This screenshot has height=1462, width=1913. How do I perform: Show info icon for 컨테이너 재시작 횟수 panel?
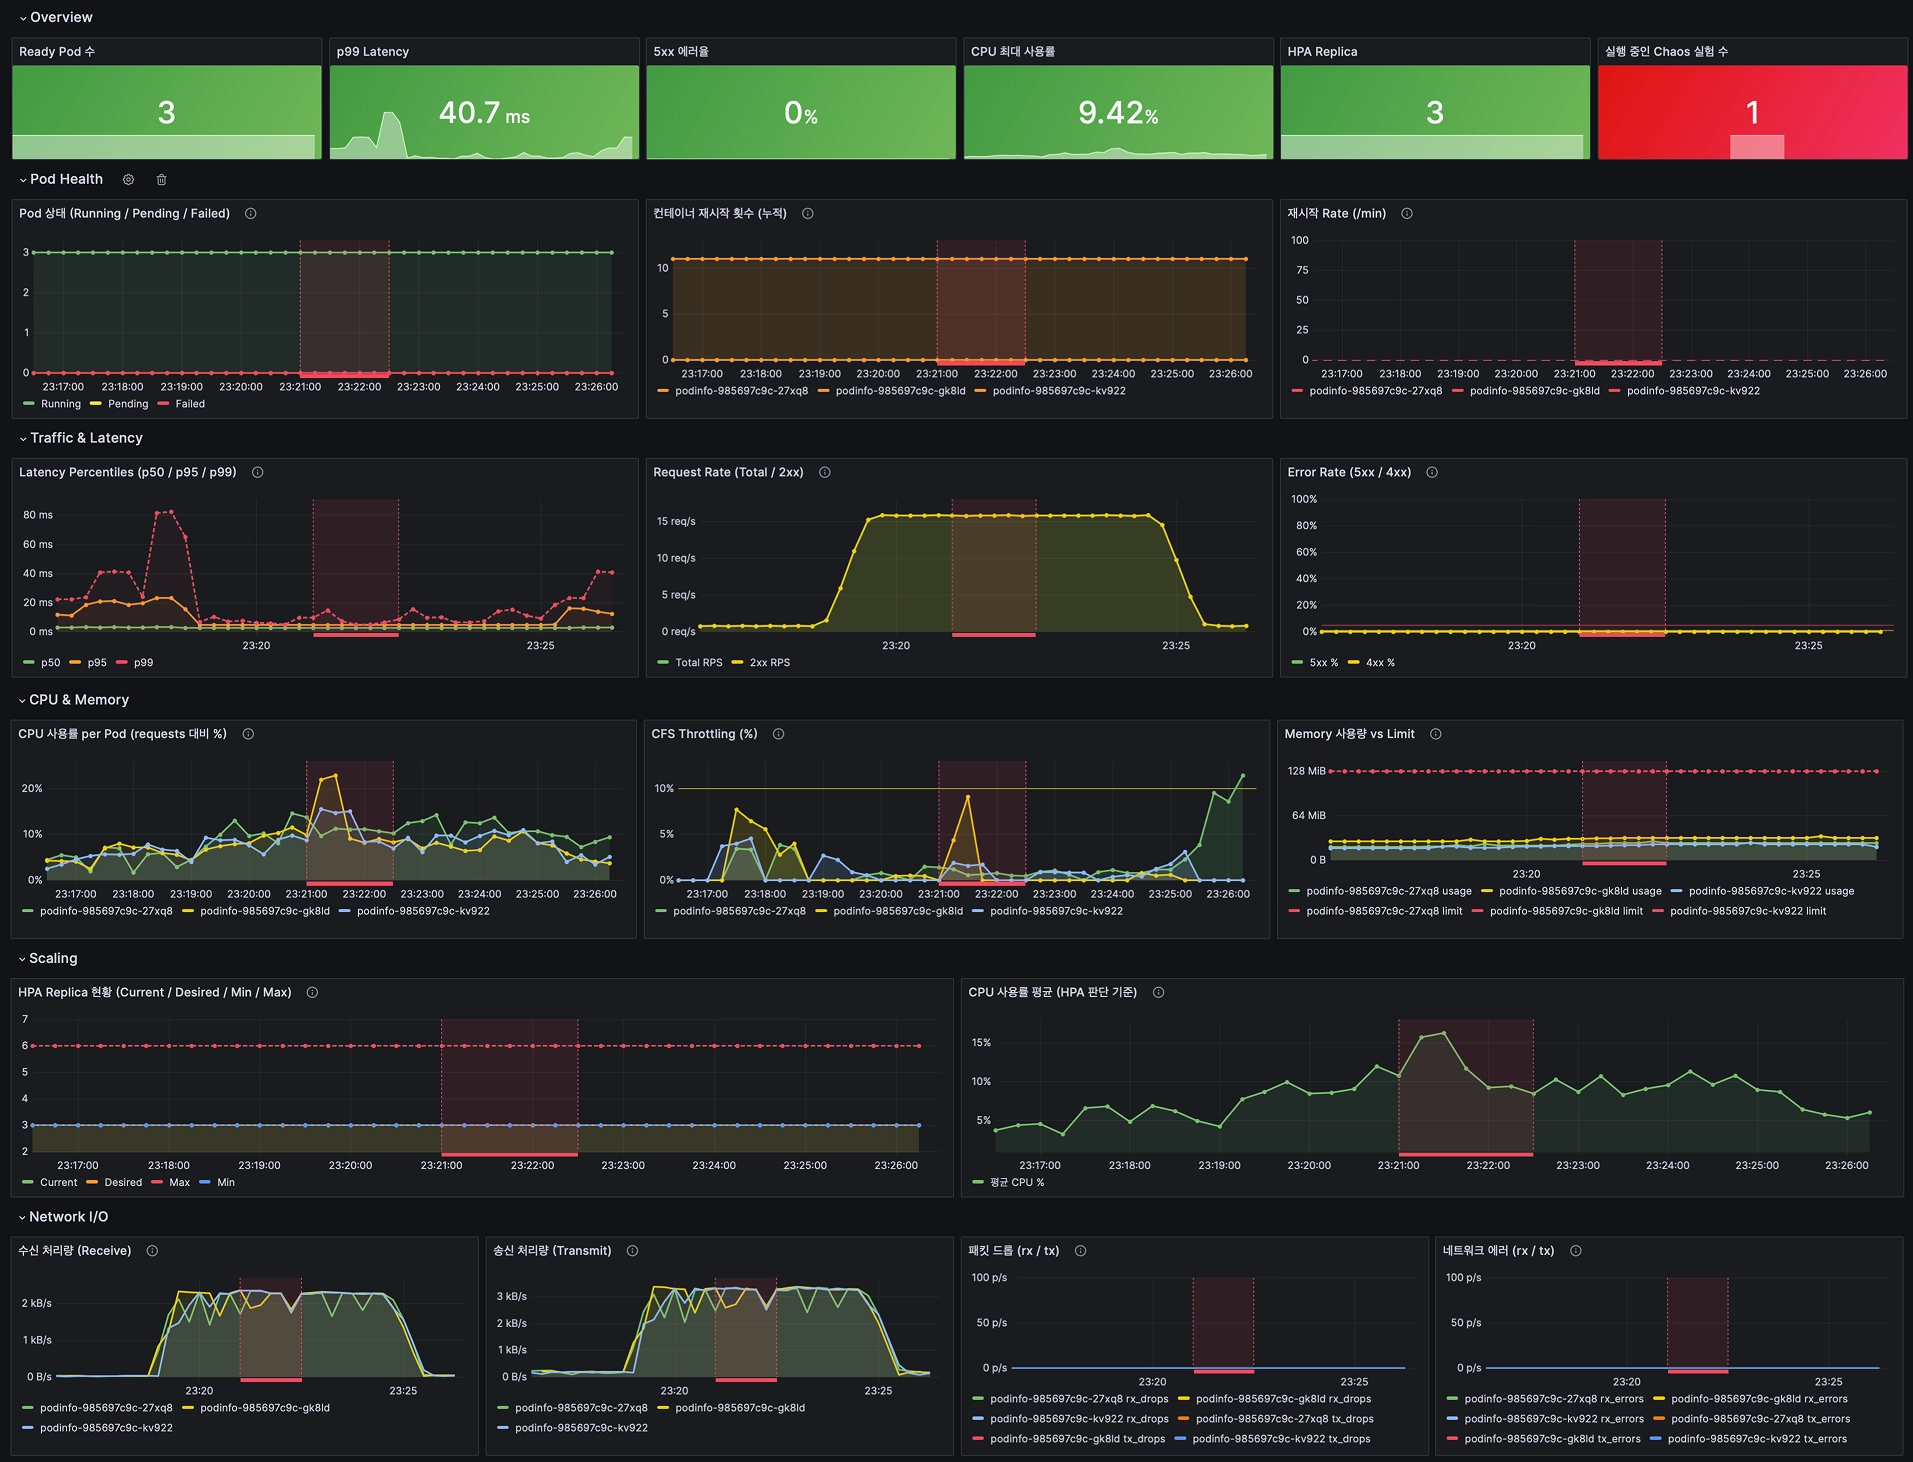coord(808,214)
